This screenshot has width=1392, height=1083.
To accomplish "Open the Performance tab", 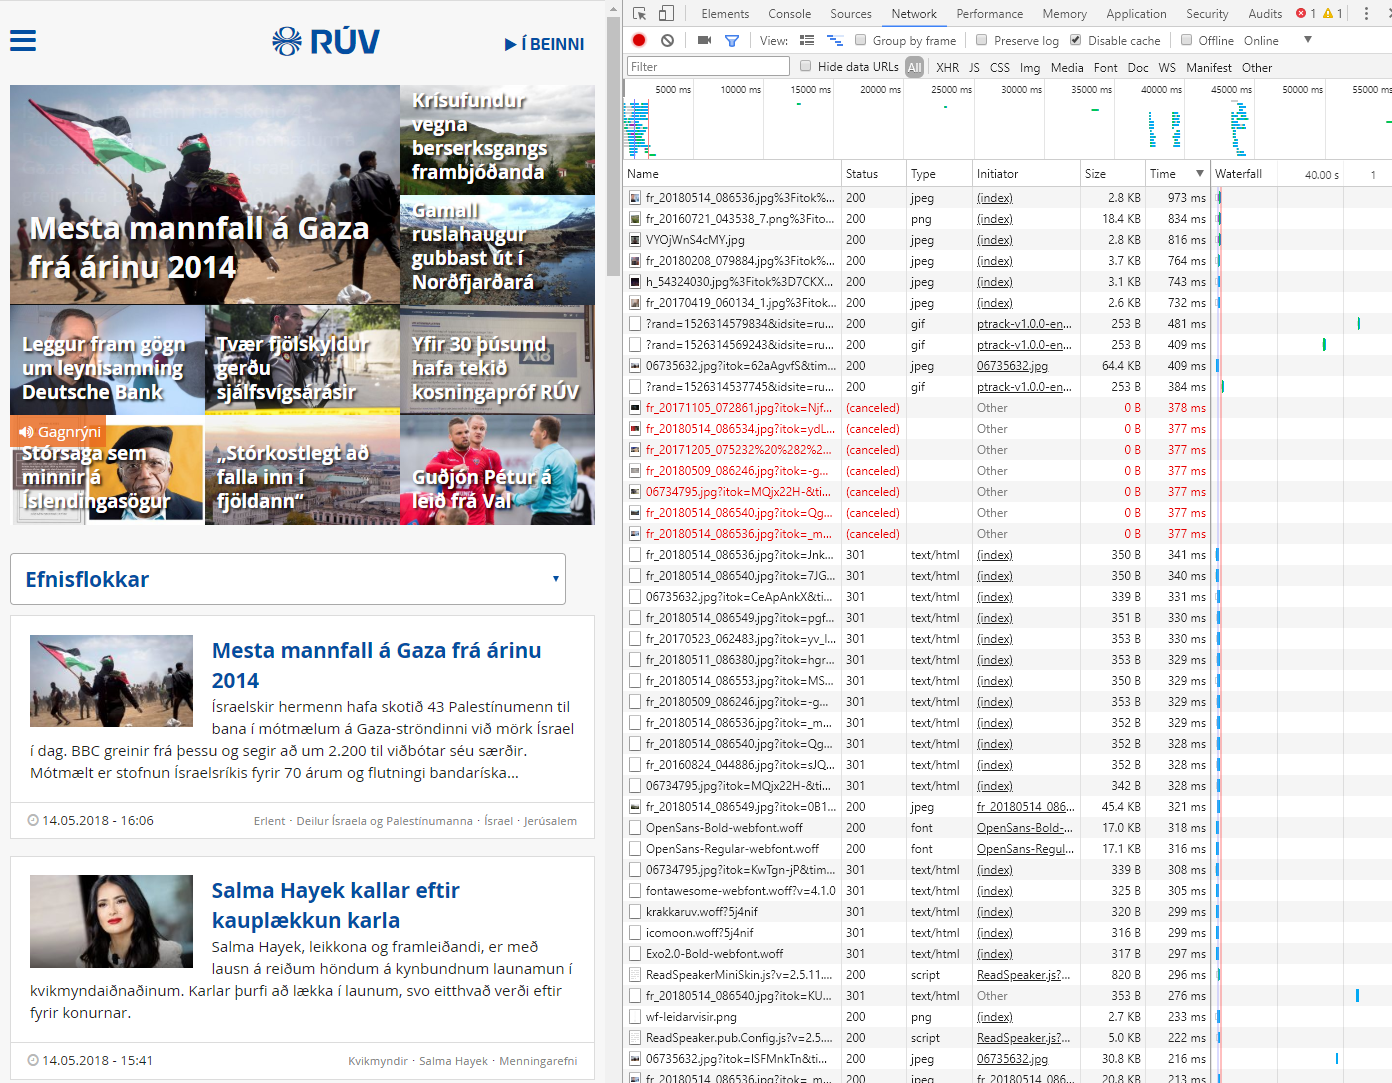I will [x=989, y=14].
